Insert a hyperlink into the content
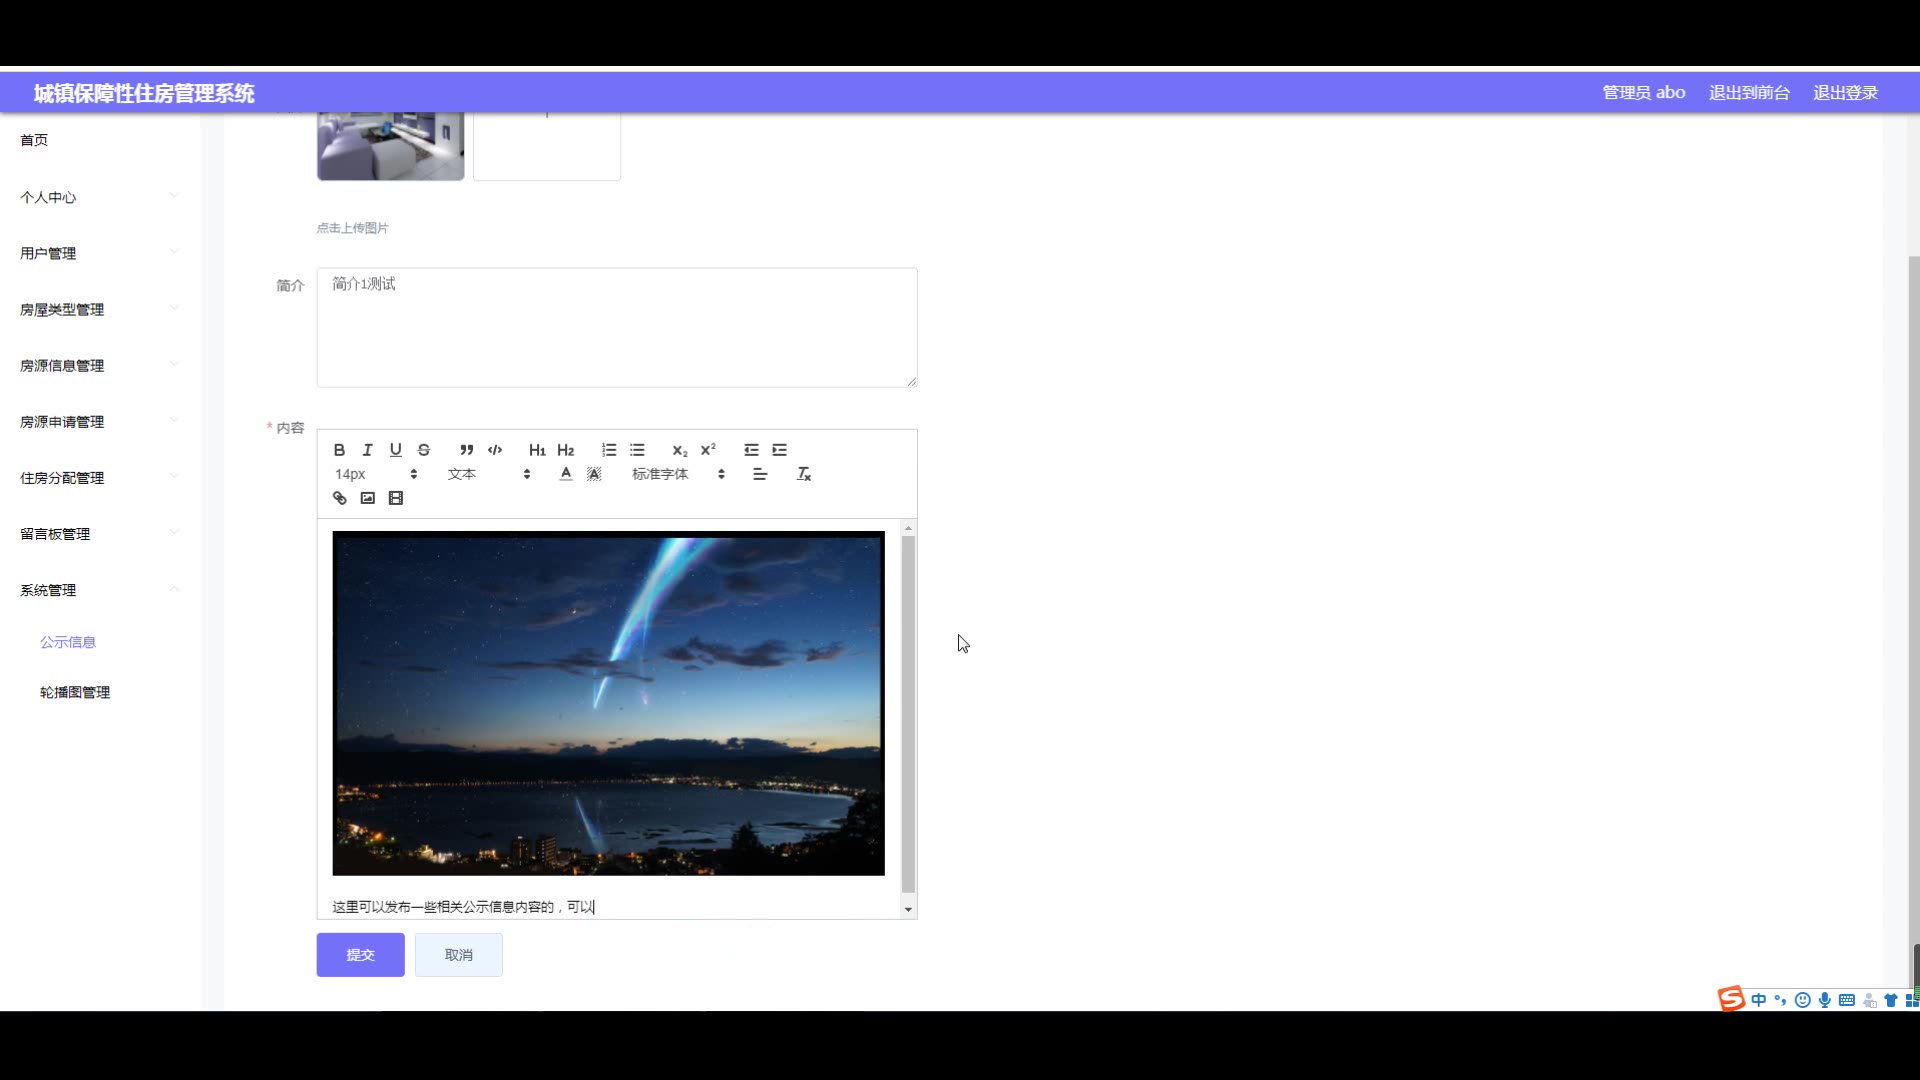This screenshot has width=1920, height=1080. (x=340, y=498)
